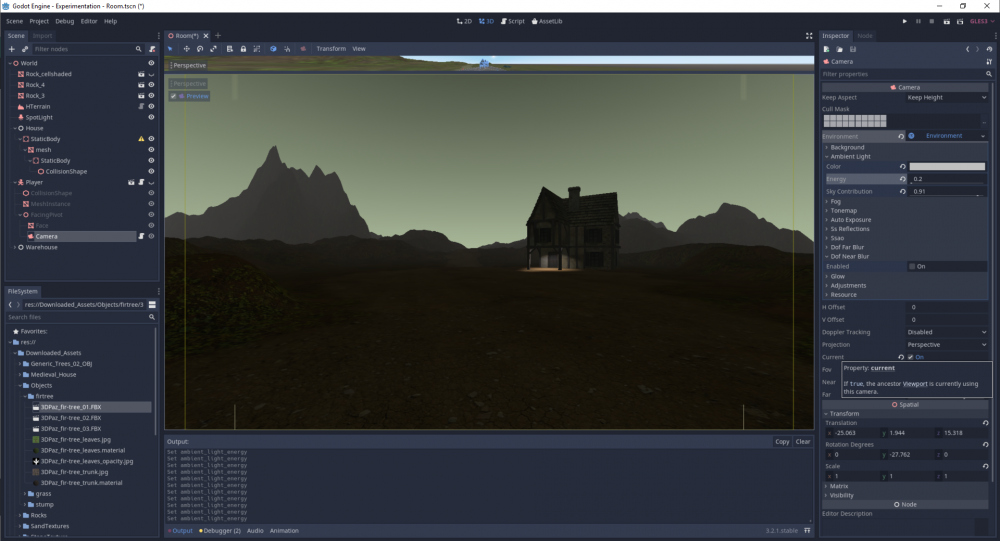Open the Debug menu

64,21
